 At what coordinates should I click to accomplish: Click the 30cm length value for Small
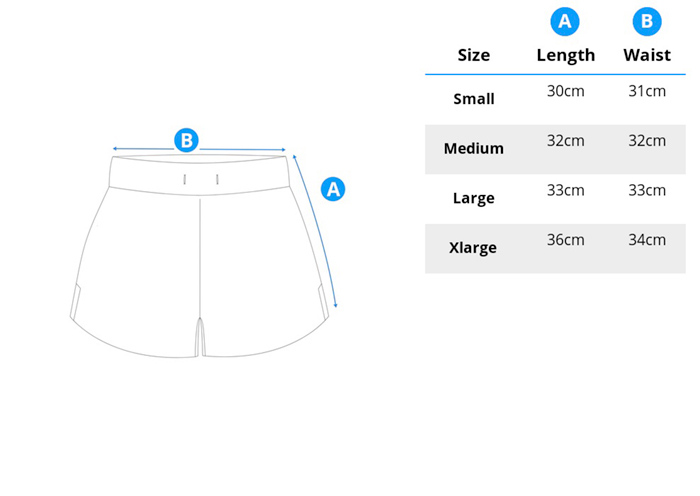pos(566,91)
